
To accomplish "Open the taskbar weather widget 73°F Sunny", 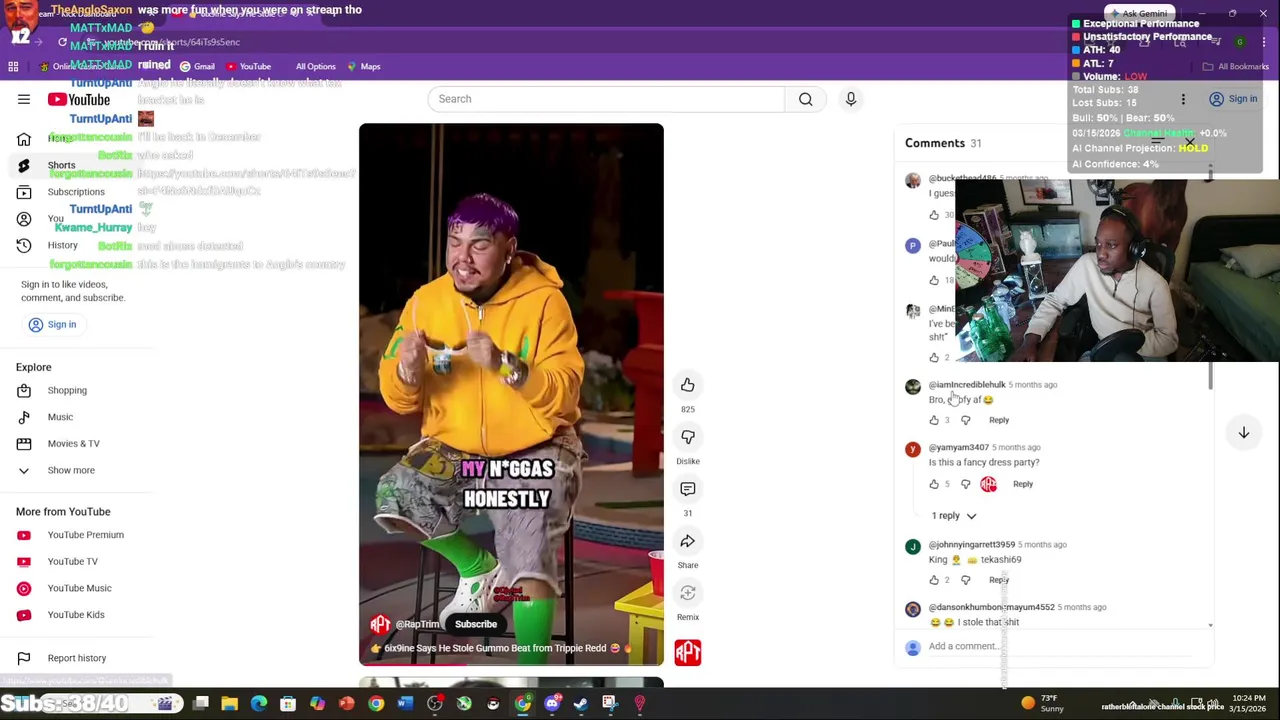I will coord(1042,703).
